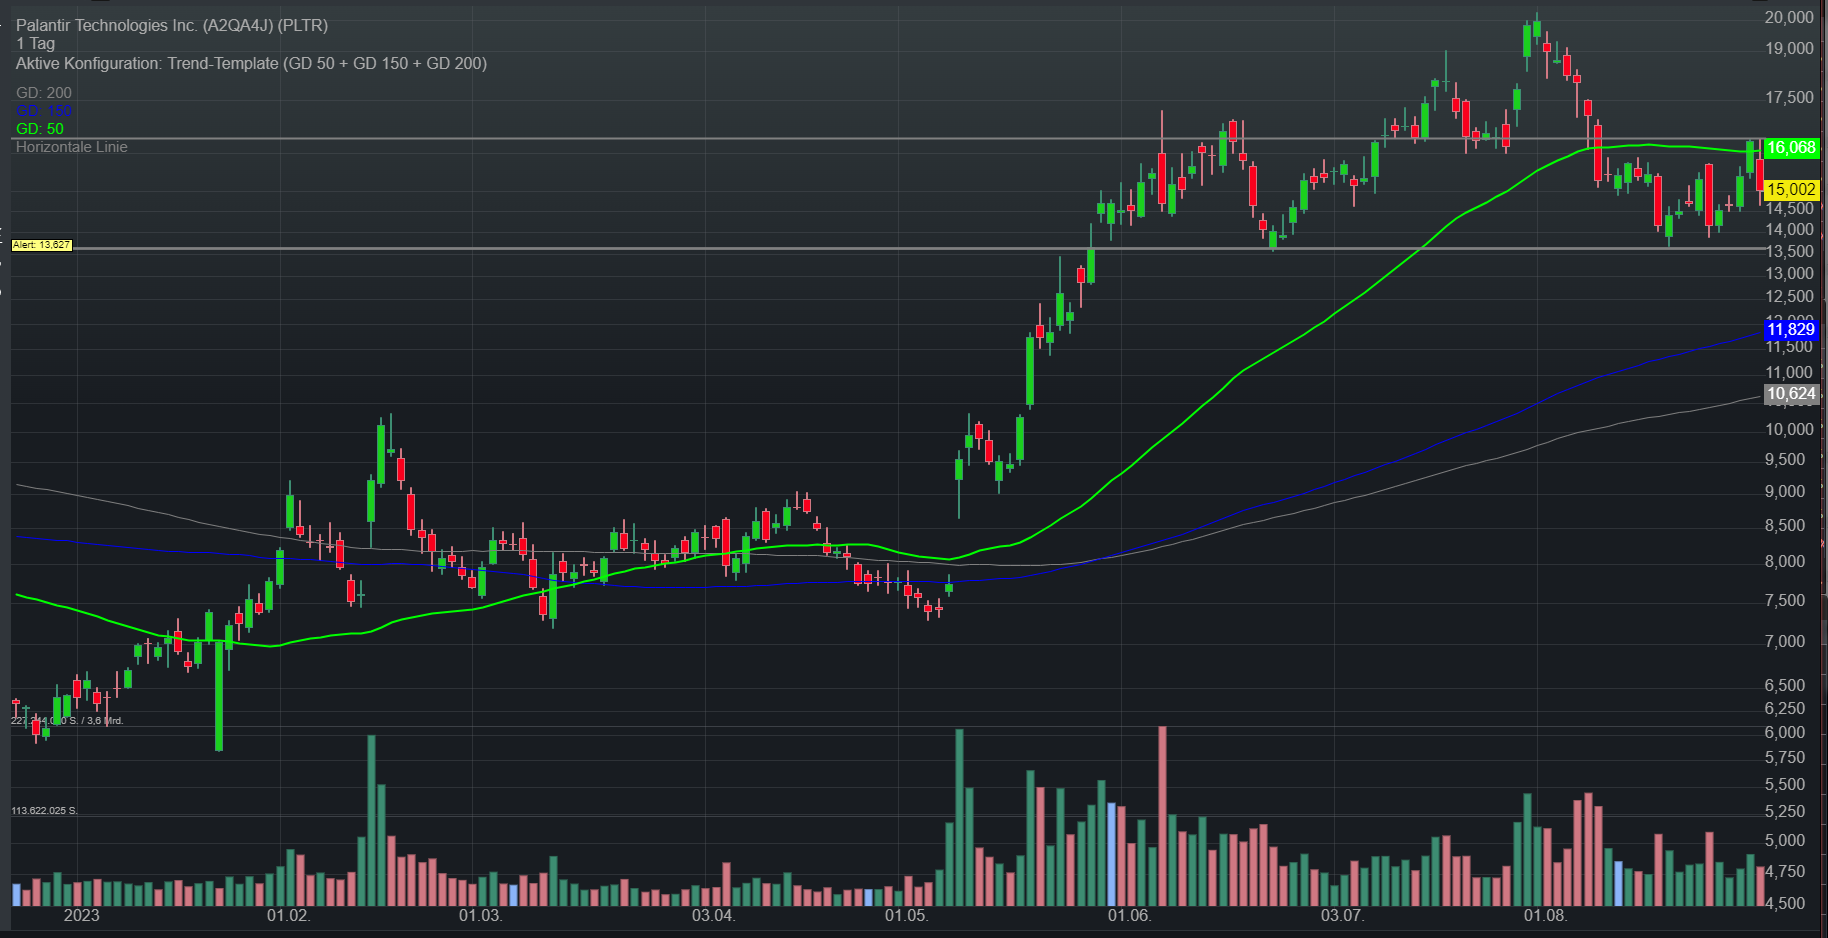Screen dimensions: 1828x938
Task: Click the 4,500 price axis label
Action: 1785,903
